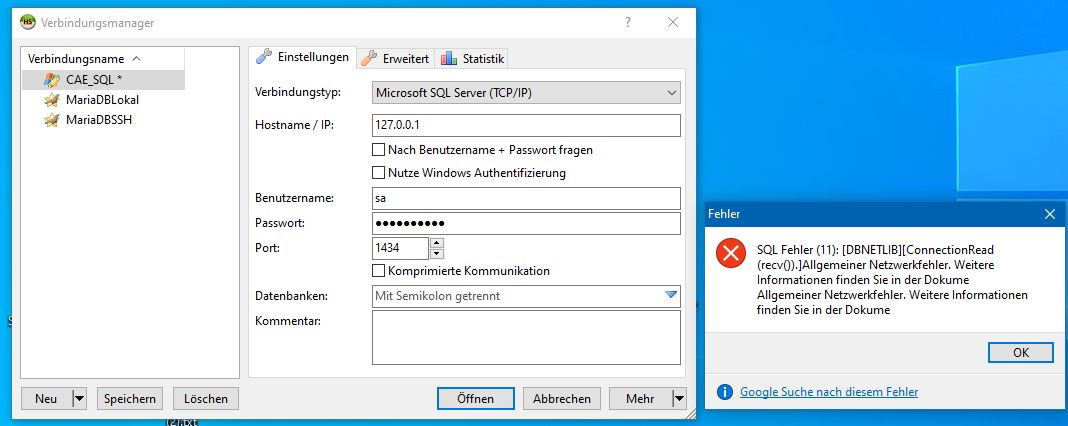Enable Nutze Windows Authentifizierung checkbox
The image size is (1068, 426).
379,172
